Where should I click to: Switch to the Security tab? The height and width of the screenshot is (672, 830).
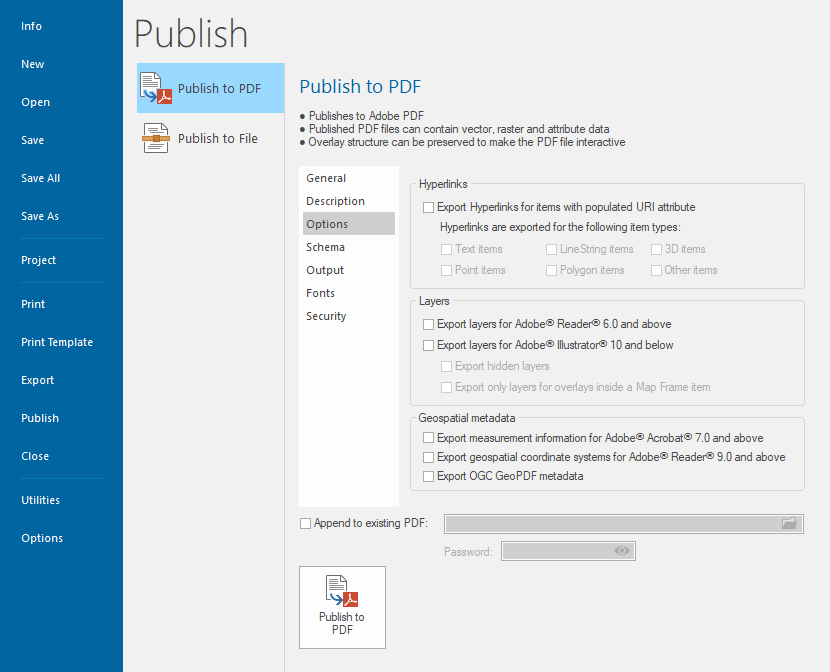coord(326,315)
